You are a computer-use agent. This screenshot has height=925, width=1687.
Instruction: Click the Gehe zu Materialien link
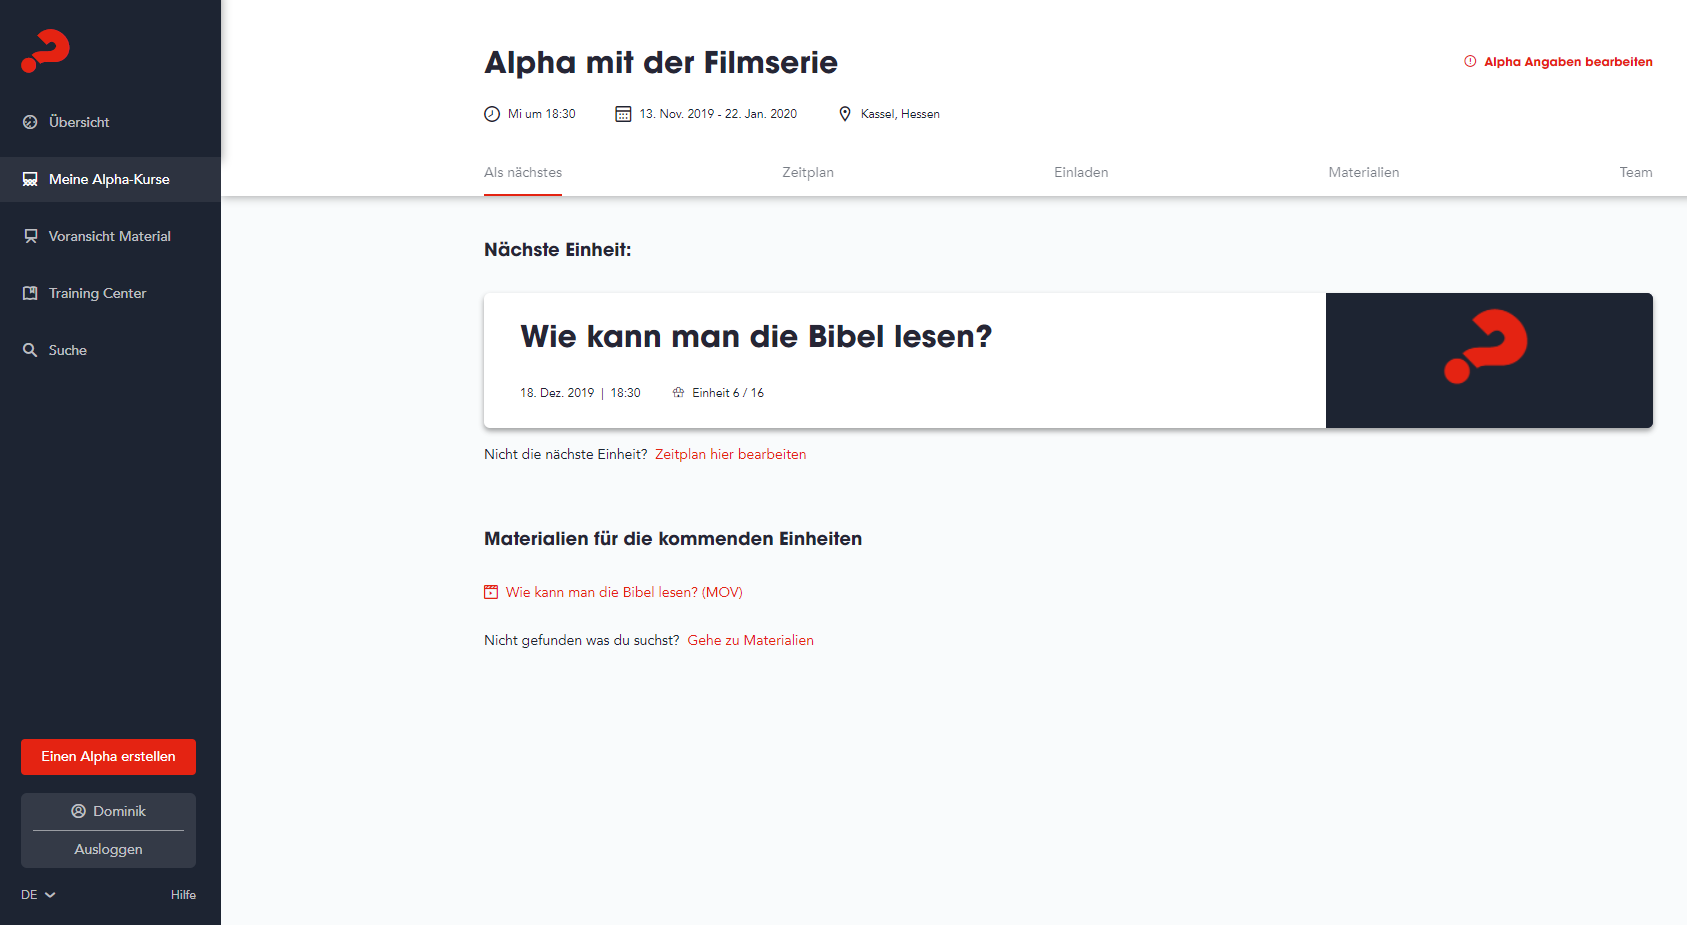(750, 640)
